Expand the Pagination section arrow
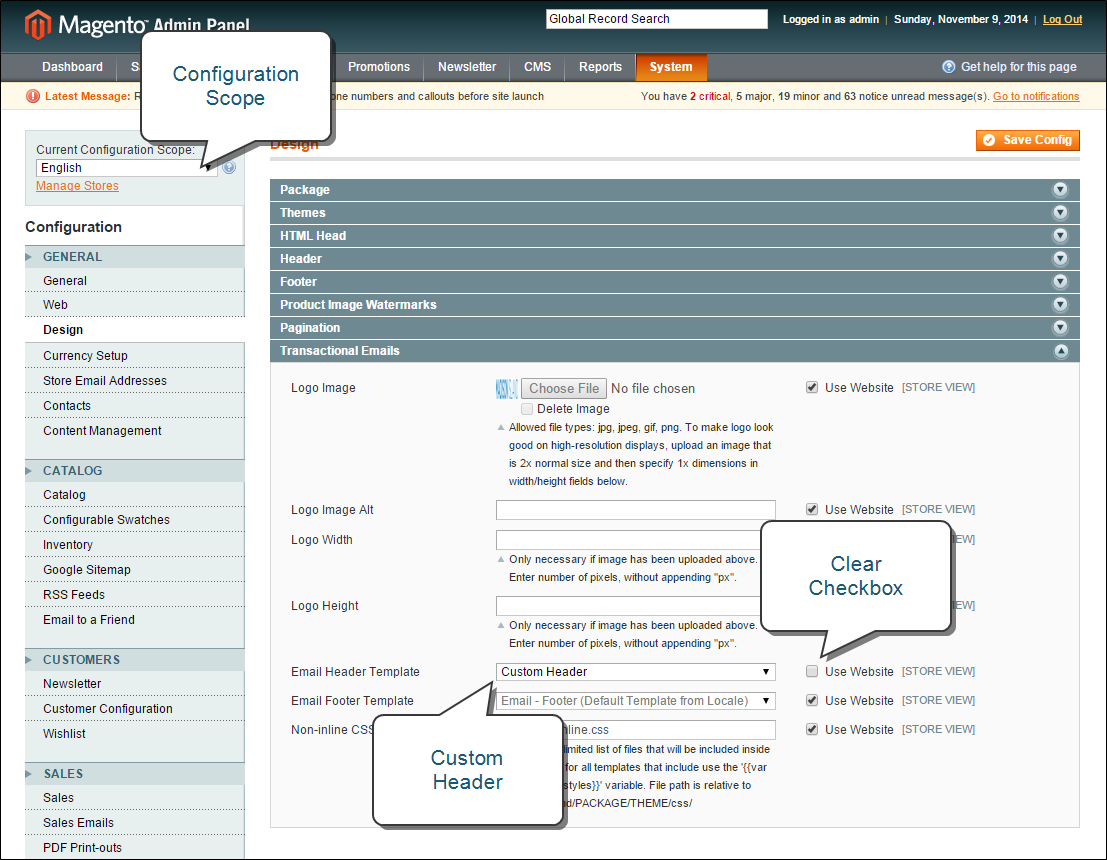Screen dimensions: 1107x860 coord(1060,328)
